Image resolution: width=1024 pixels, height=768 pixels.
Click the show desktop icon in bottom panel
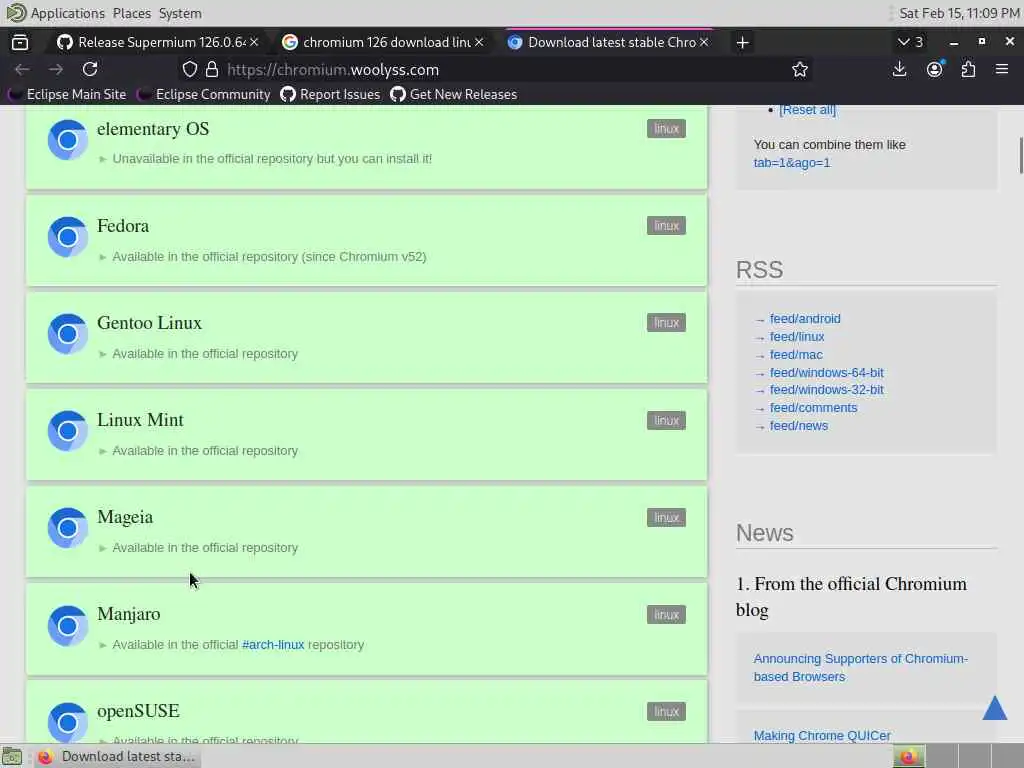point(12,756)
